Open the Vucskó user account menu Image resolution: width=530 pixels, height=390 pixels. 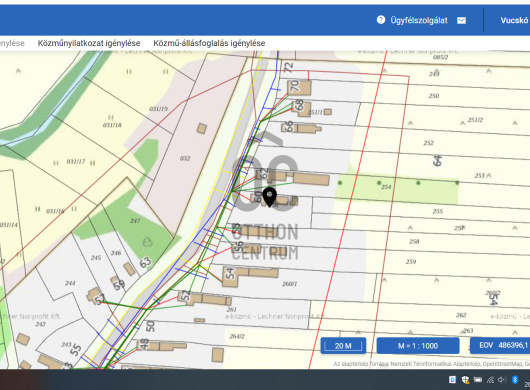click(x=514, y=20)
